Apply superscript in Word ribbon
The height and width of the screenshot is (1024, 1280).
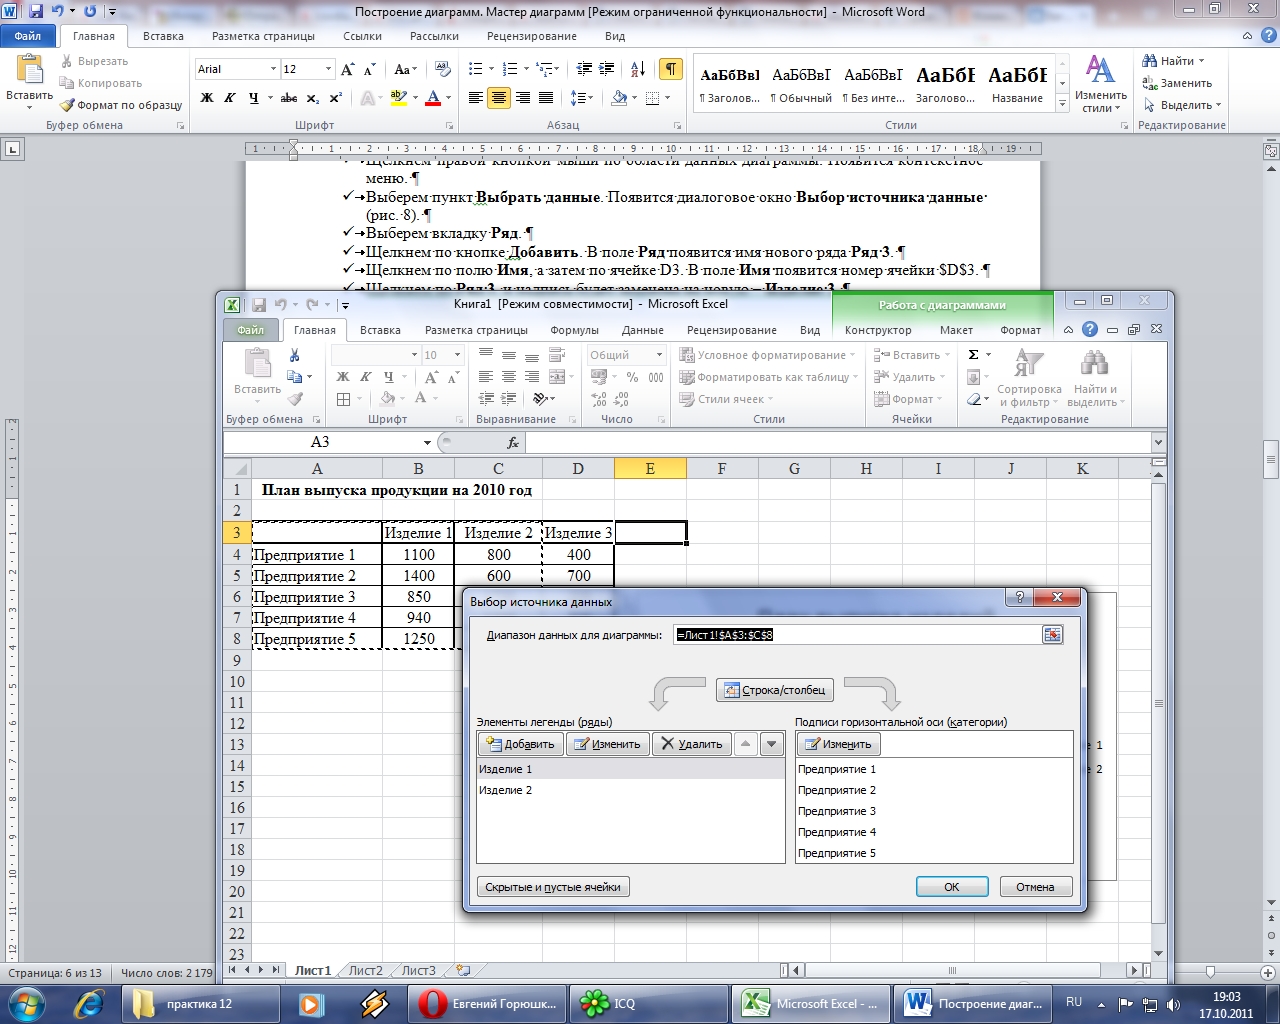pyautogui.click(x=335, y=98)
